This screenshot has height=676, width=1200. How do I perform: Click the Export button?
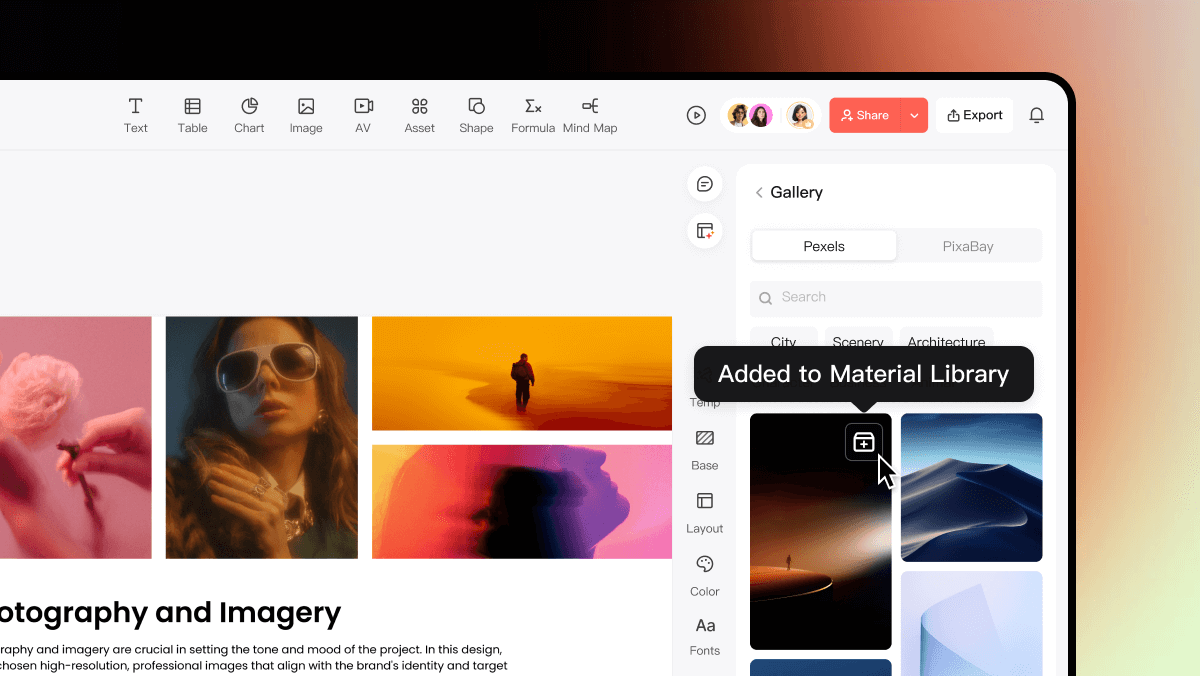point(975,115)
